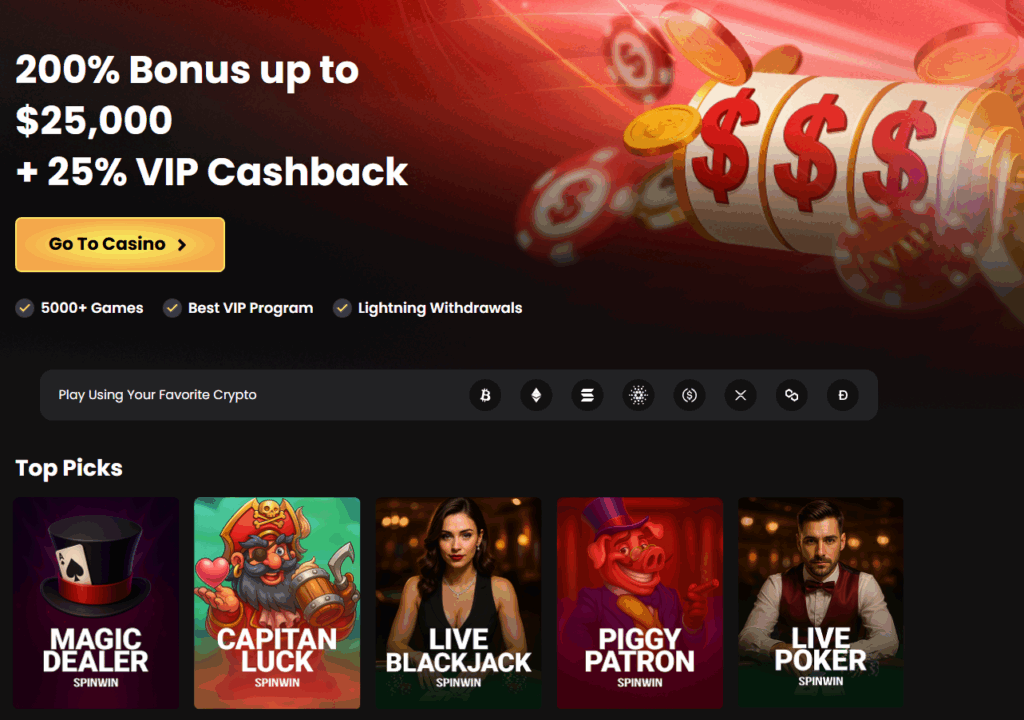Pick the Dogecoin crypto icon
Viewport: 1024px width, 720px height.
843,395
